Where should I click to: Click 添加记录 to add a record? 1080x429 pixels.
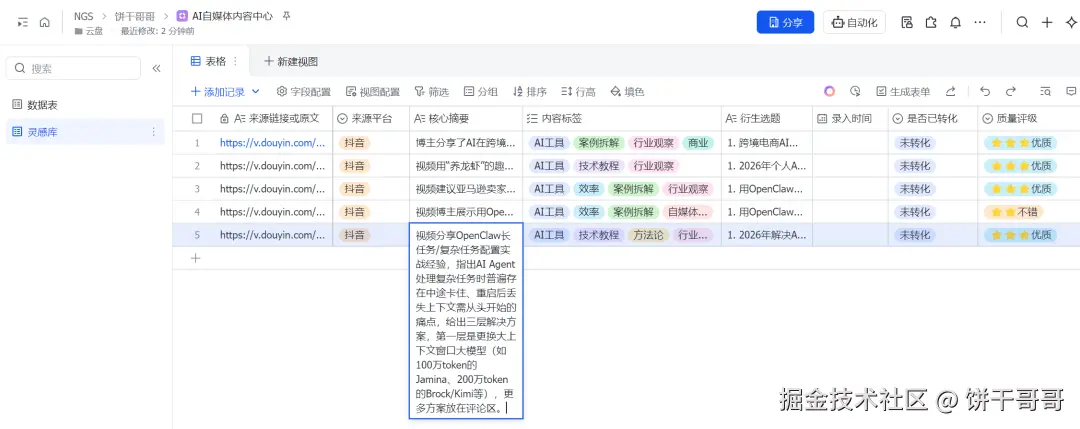point(218,92)
